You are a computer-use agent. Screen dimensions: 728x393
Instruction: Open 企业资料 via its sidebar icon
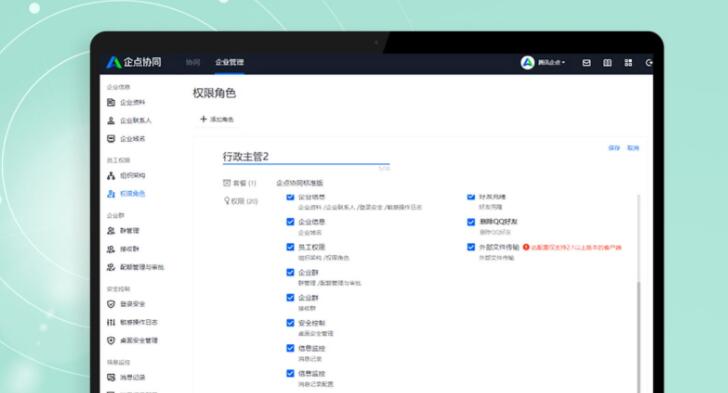point(111,102)
